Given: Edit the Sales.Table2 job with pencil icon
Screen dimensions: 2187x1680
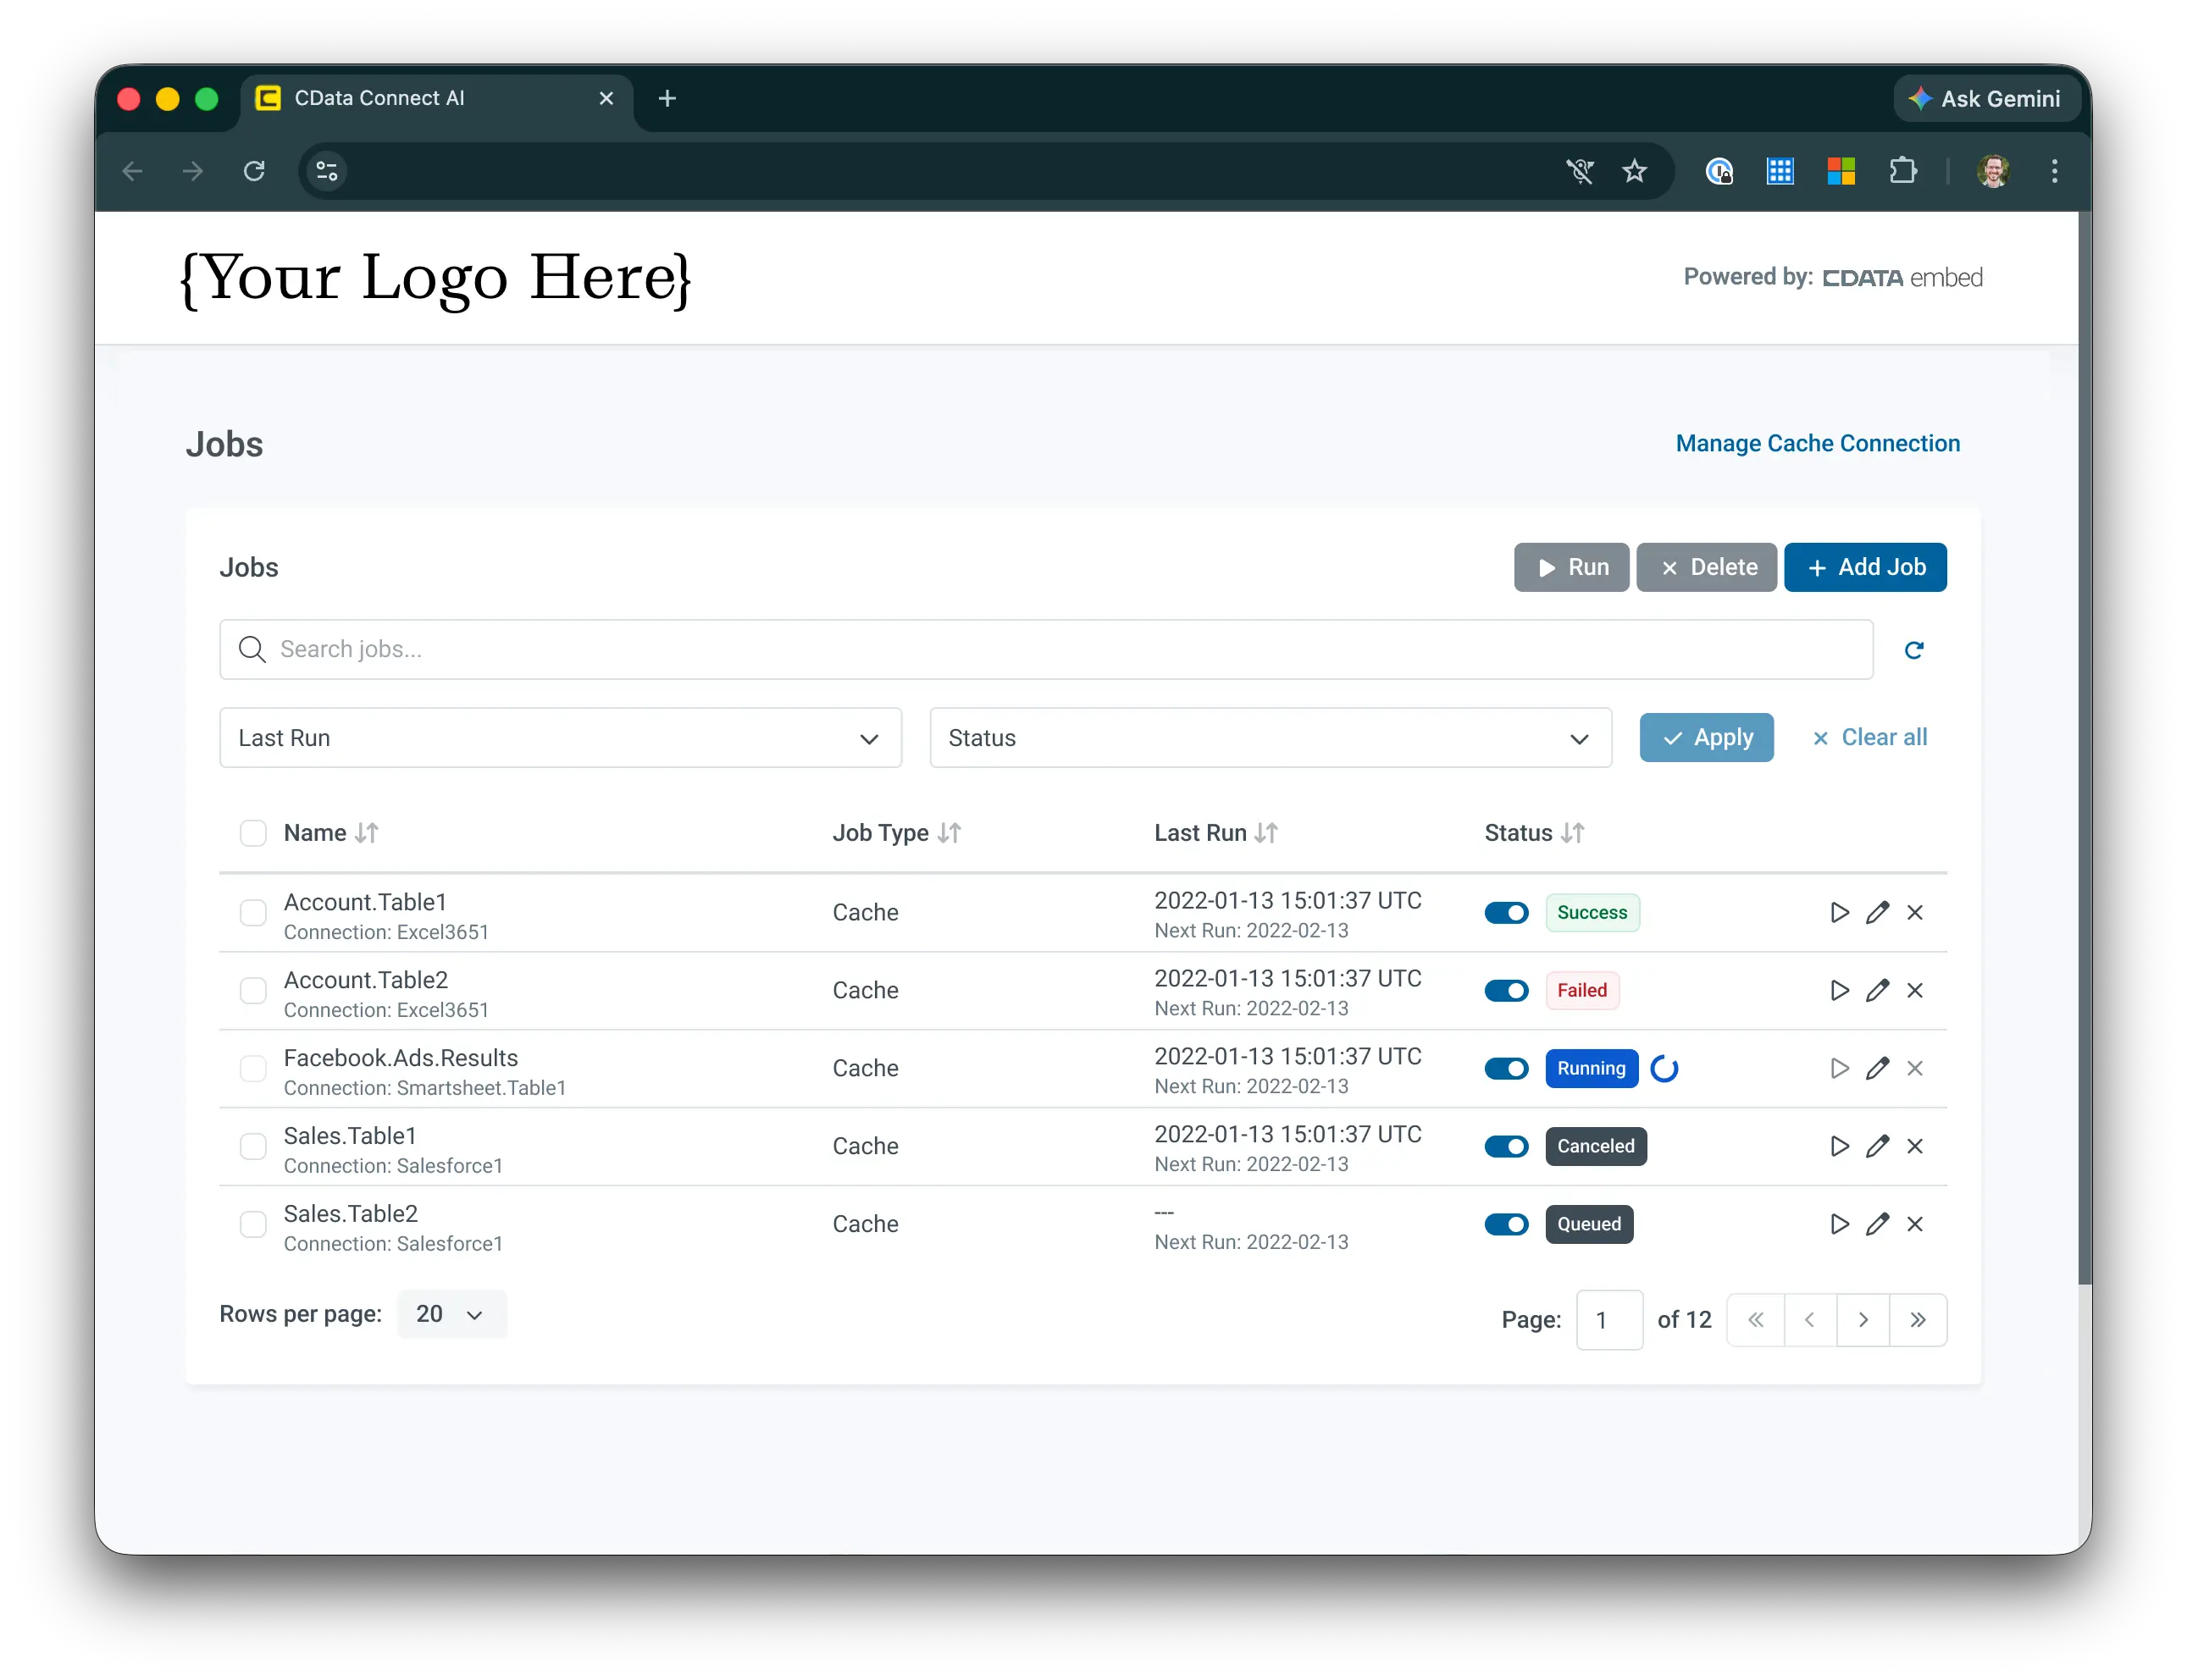Looking at the screenshot, I should (1877, 1224).
